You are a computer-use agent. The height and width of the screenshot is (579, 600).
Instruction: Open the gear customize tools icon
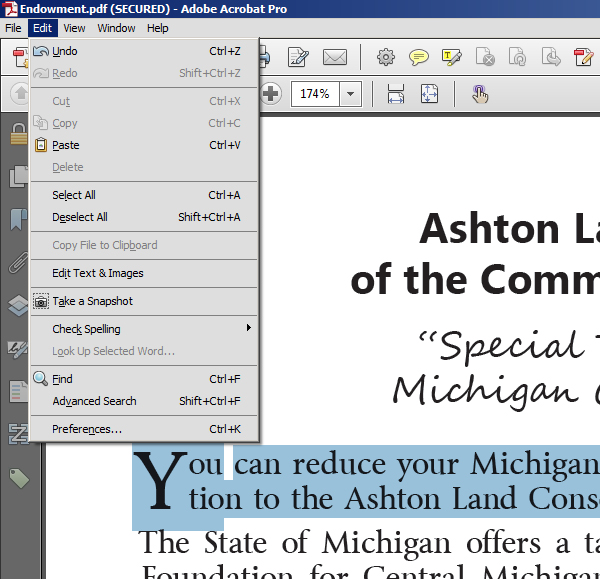click(386, 57)
